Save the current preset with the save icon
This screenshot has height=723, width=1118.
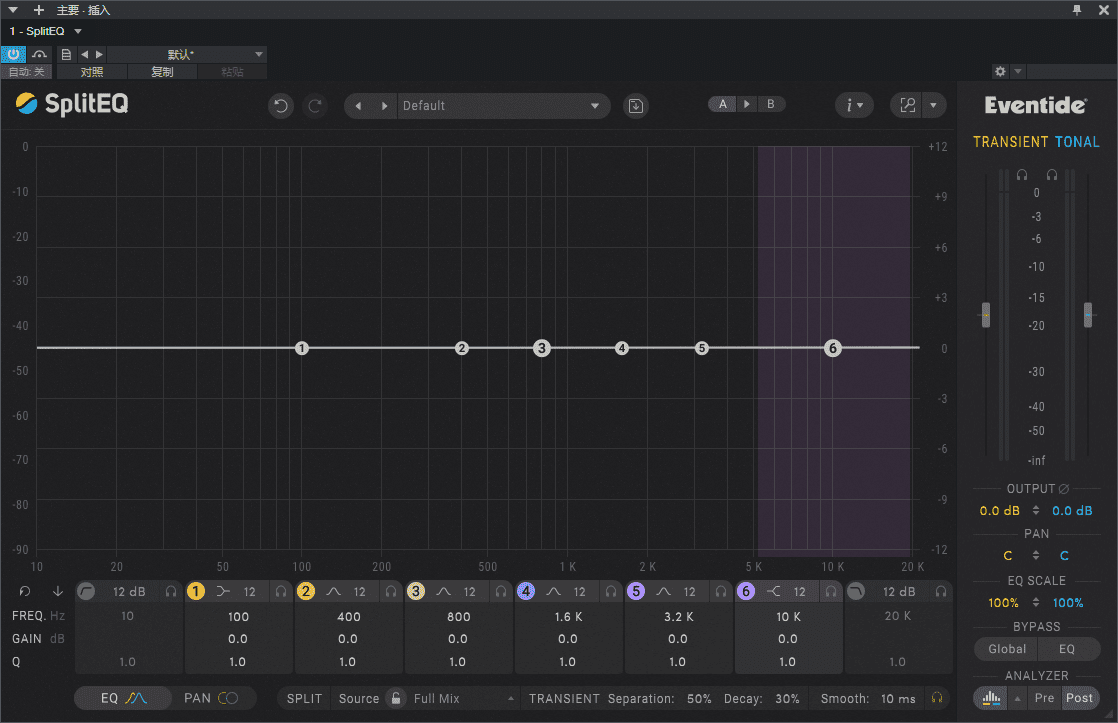click(x=635, y=106)
